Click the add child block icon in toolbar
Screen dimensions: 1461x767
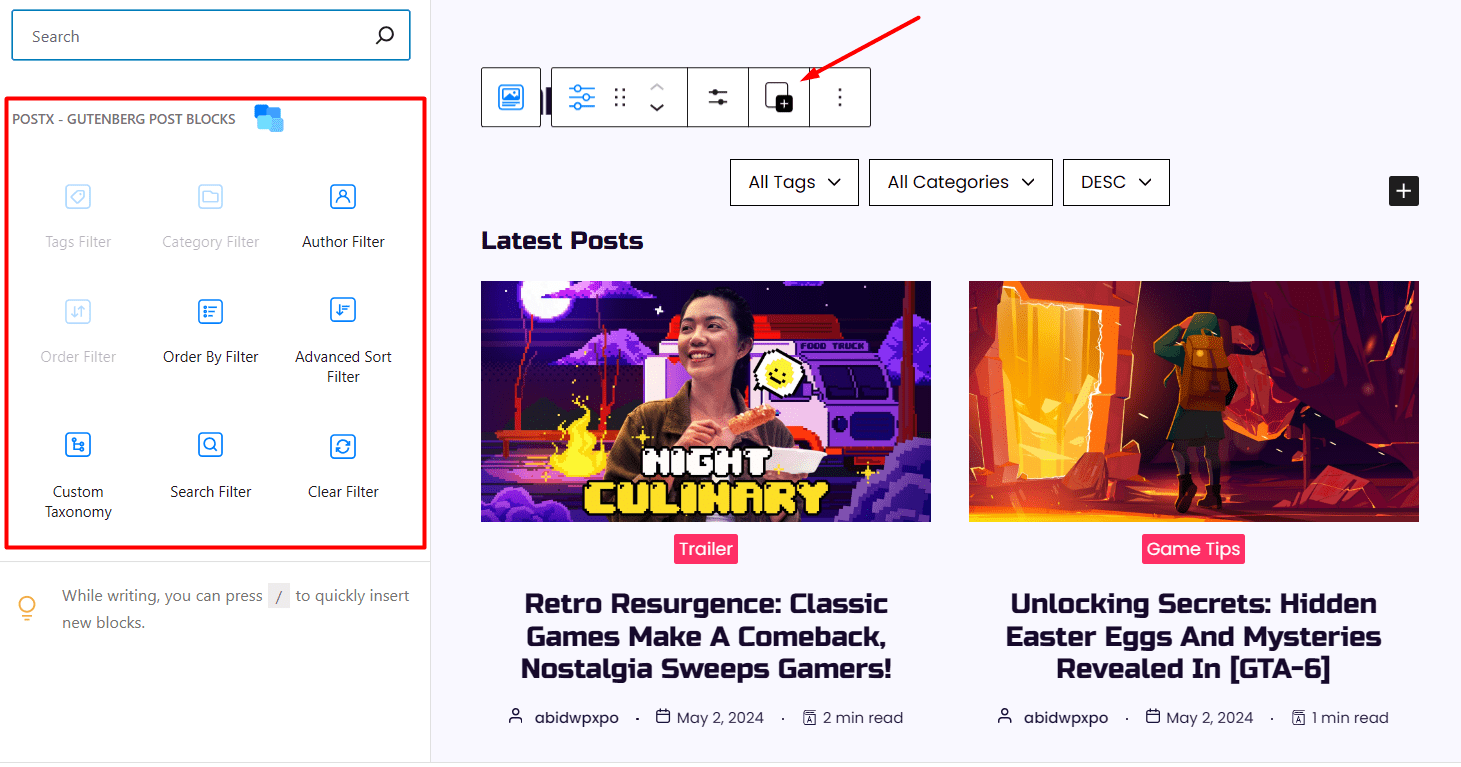779,96
